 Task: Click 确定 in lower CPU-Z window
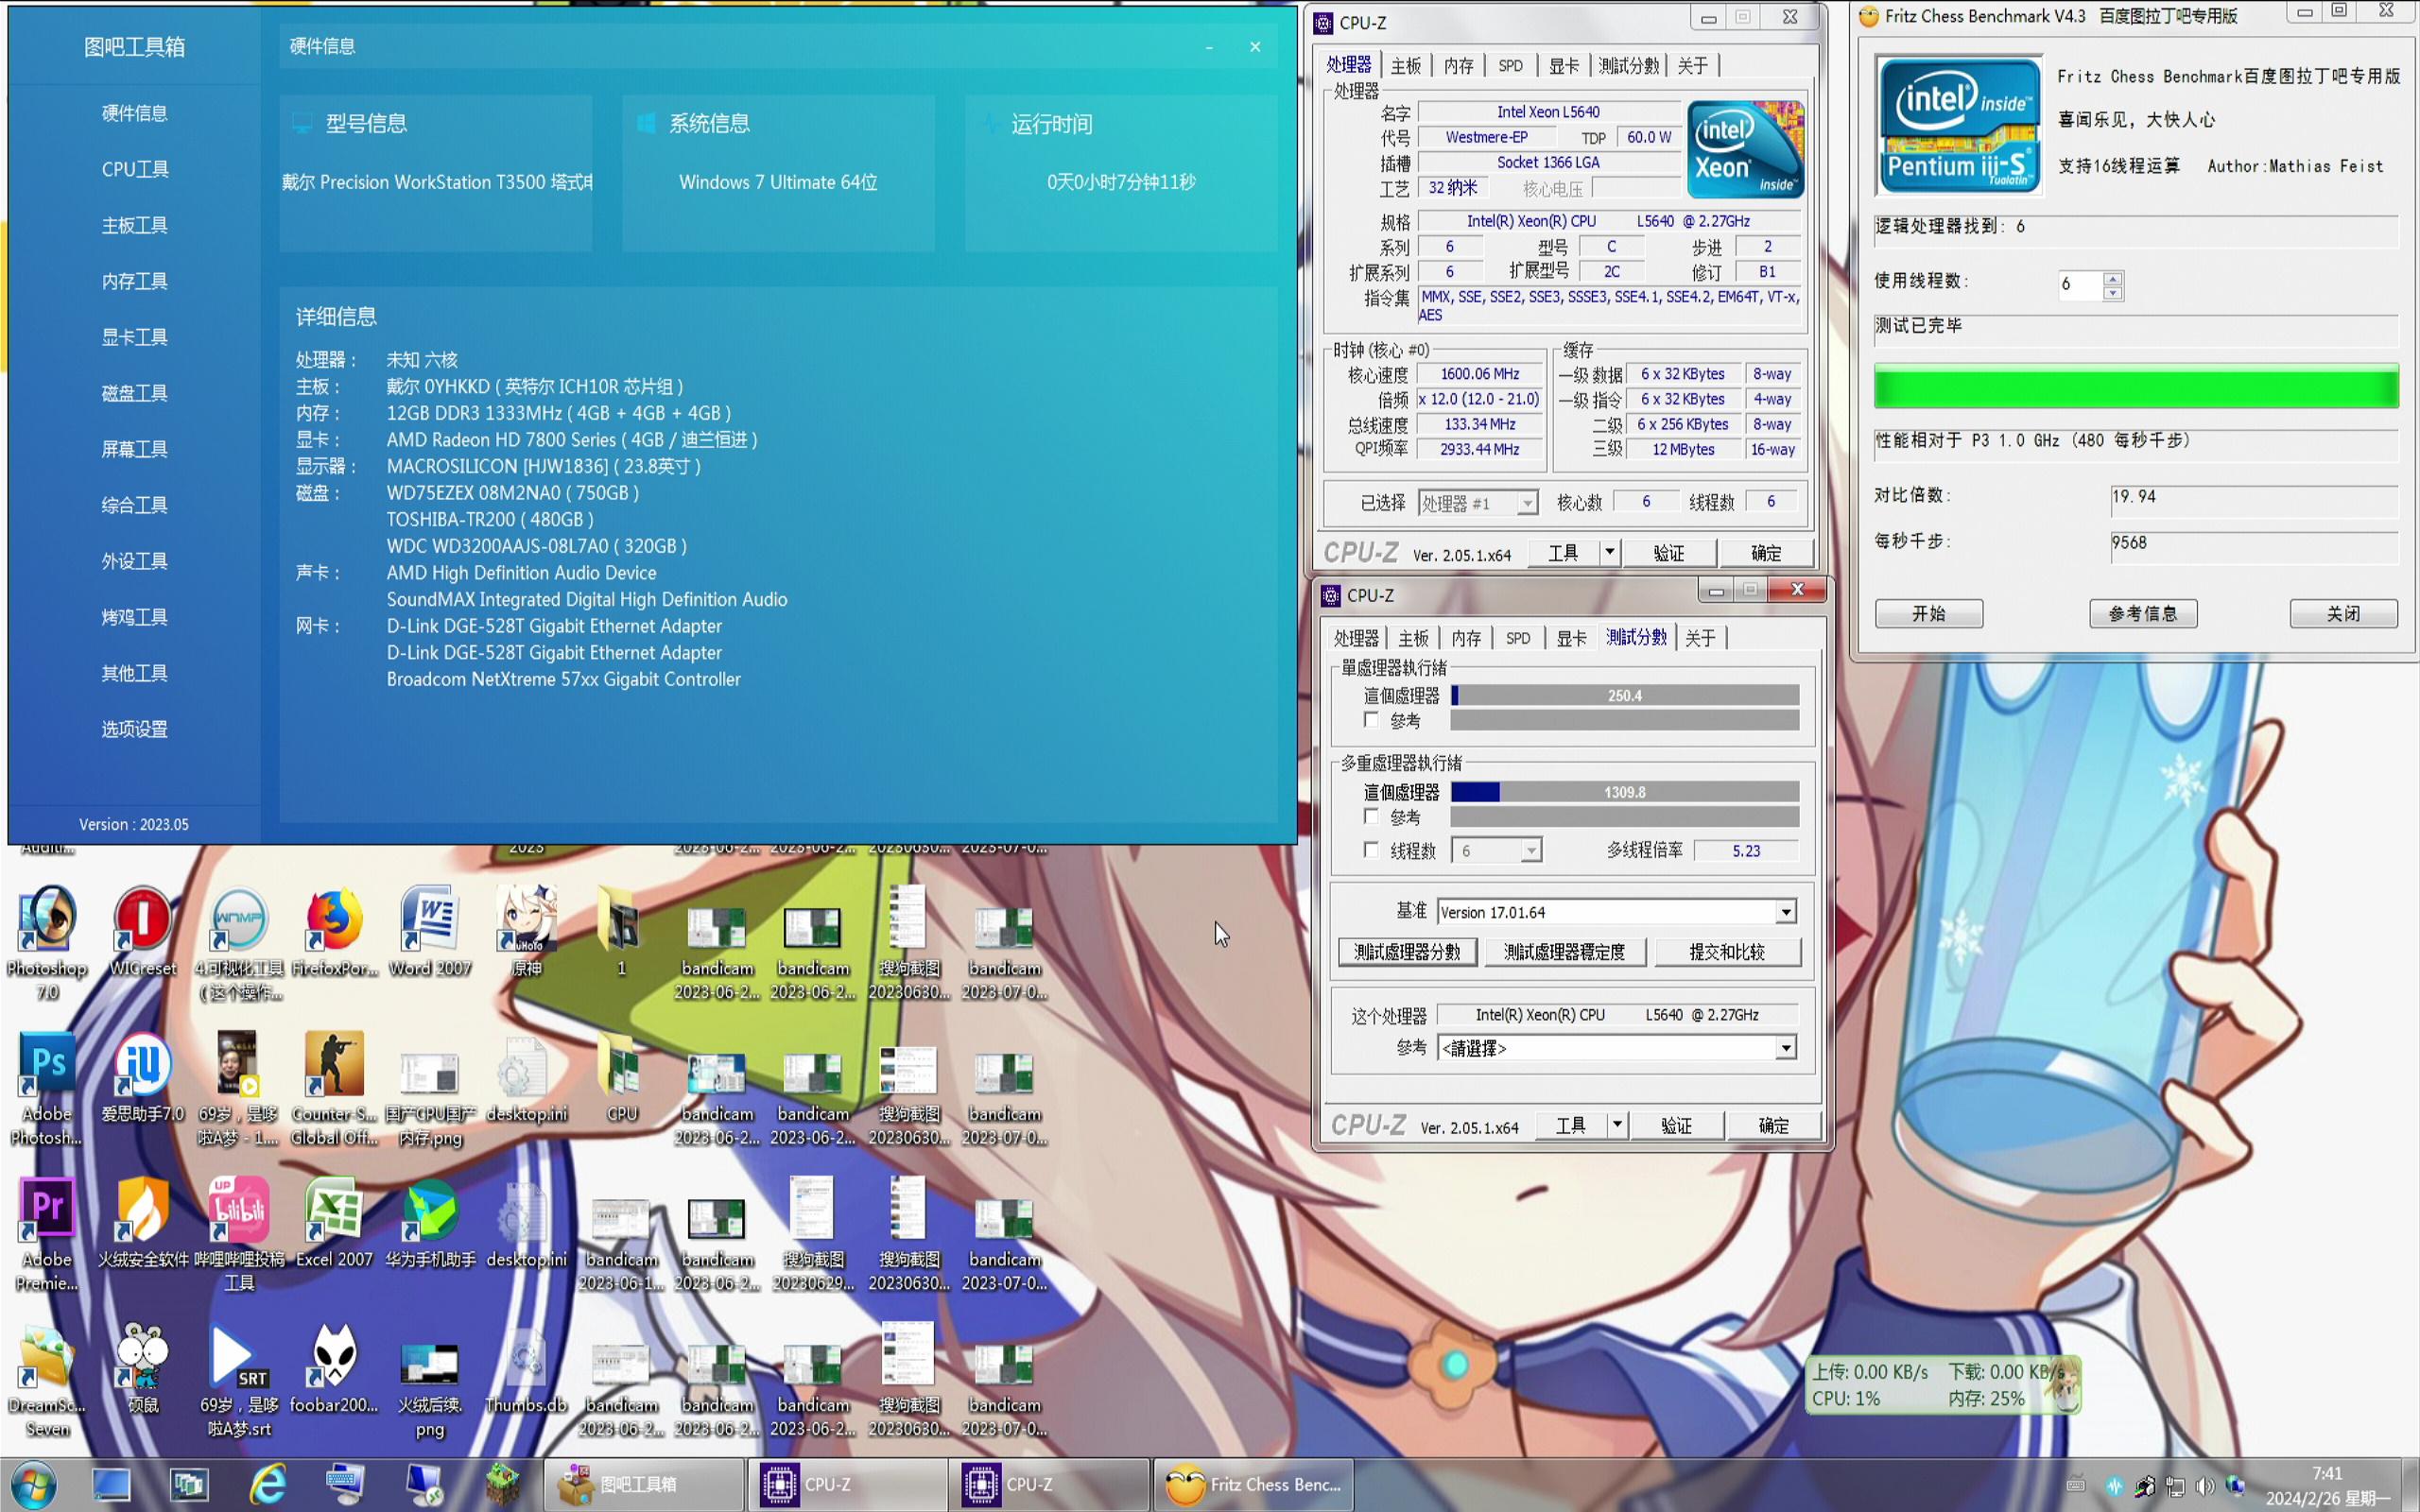click(1773, 1126)
